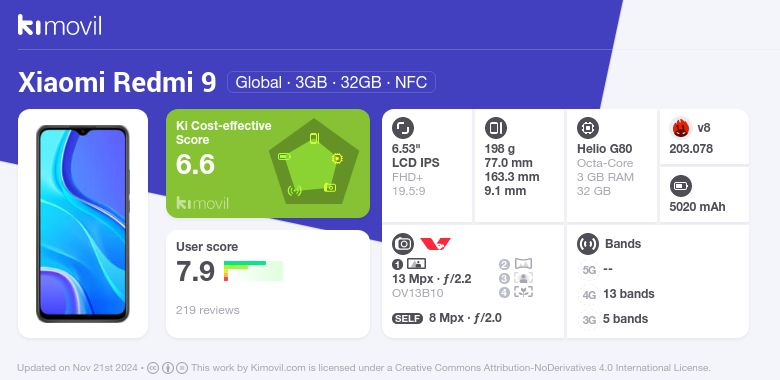Image resolution: width=780 pixels, height=380 pixels.
Task: Select the Global 3GB 32GB NFC variant label
Action: tap(331, 82)
